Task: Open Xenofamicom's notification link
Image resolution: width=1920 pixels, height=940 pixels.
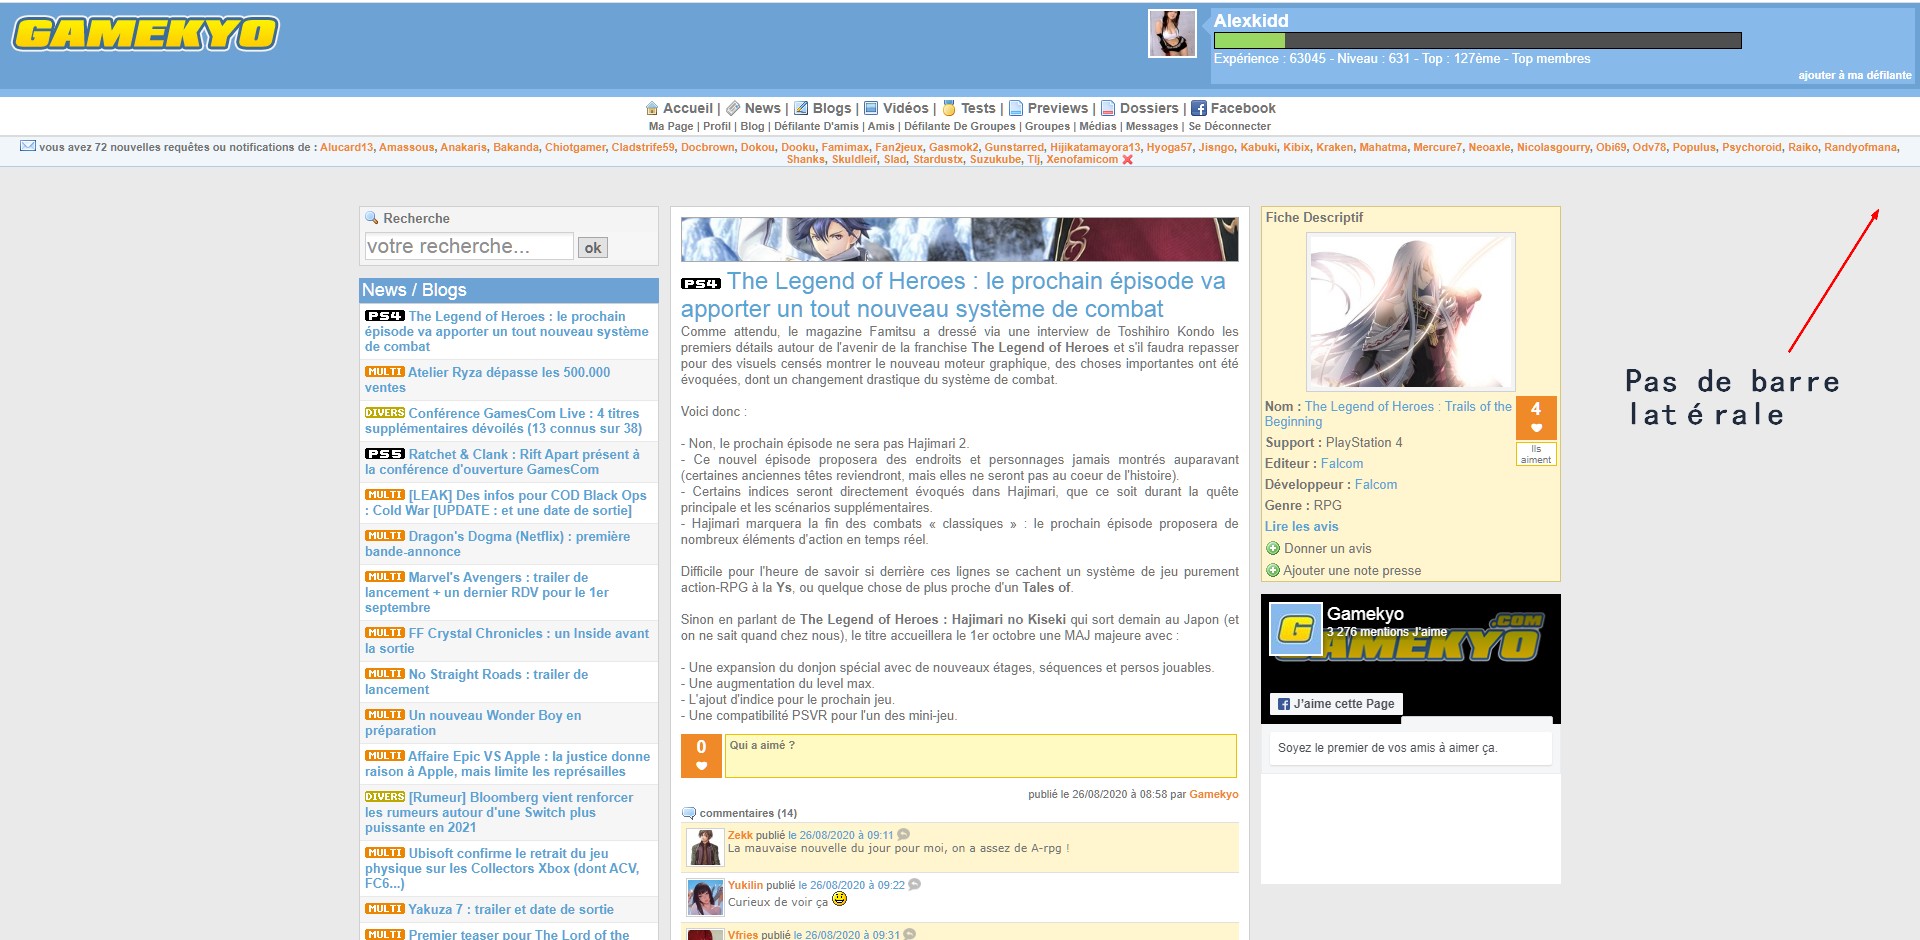Action: [1082, 159]
